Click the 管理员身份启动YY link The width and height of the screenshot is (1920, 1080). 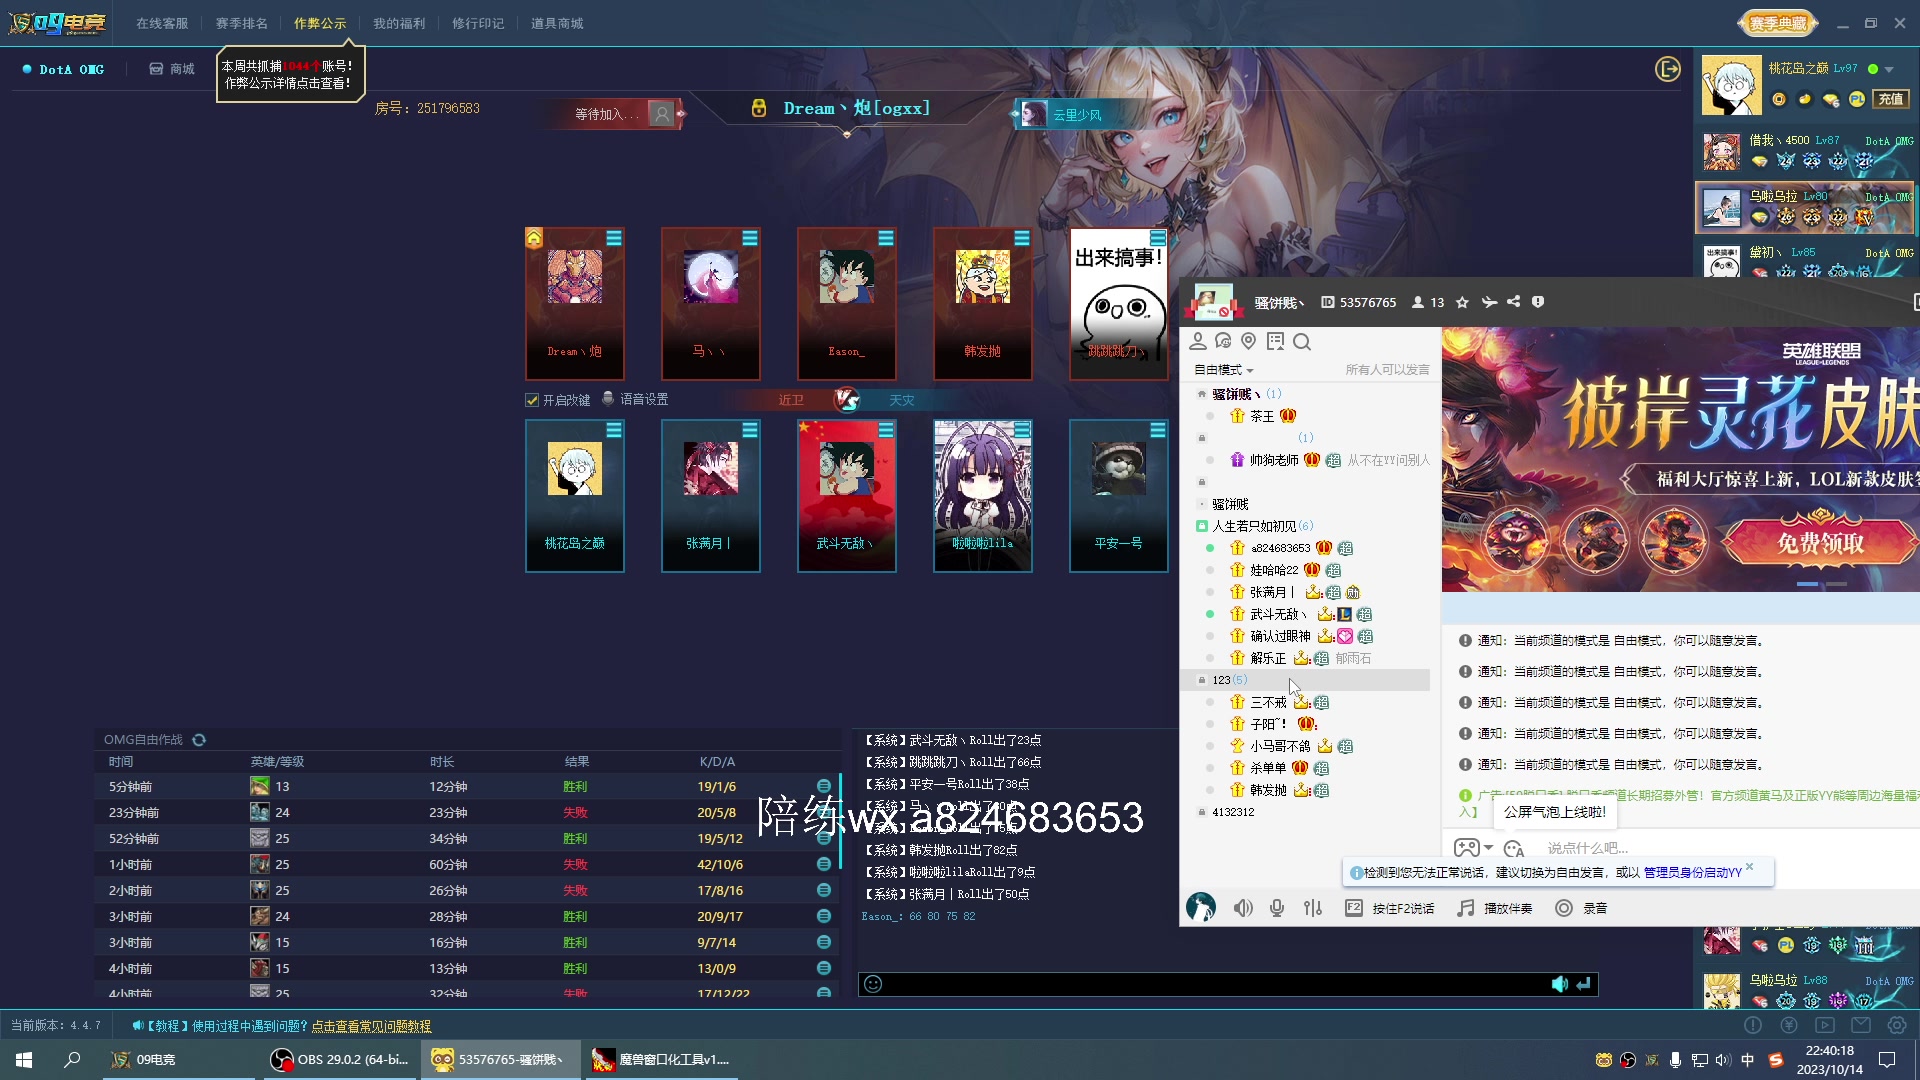pos(1692,873)
